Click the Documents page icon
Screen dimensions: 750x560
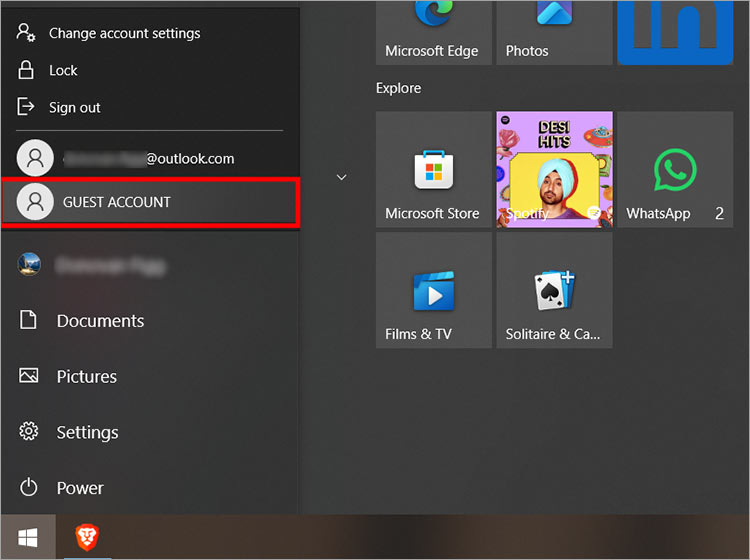click(28, 319)
